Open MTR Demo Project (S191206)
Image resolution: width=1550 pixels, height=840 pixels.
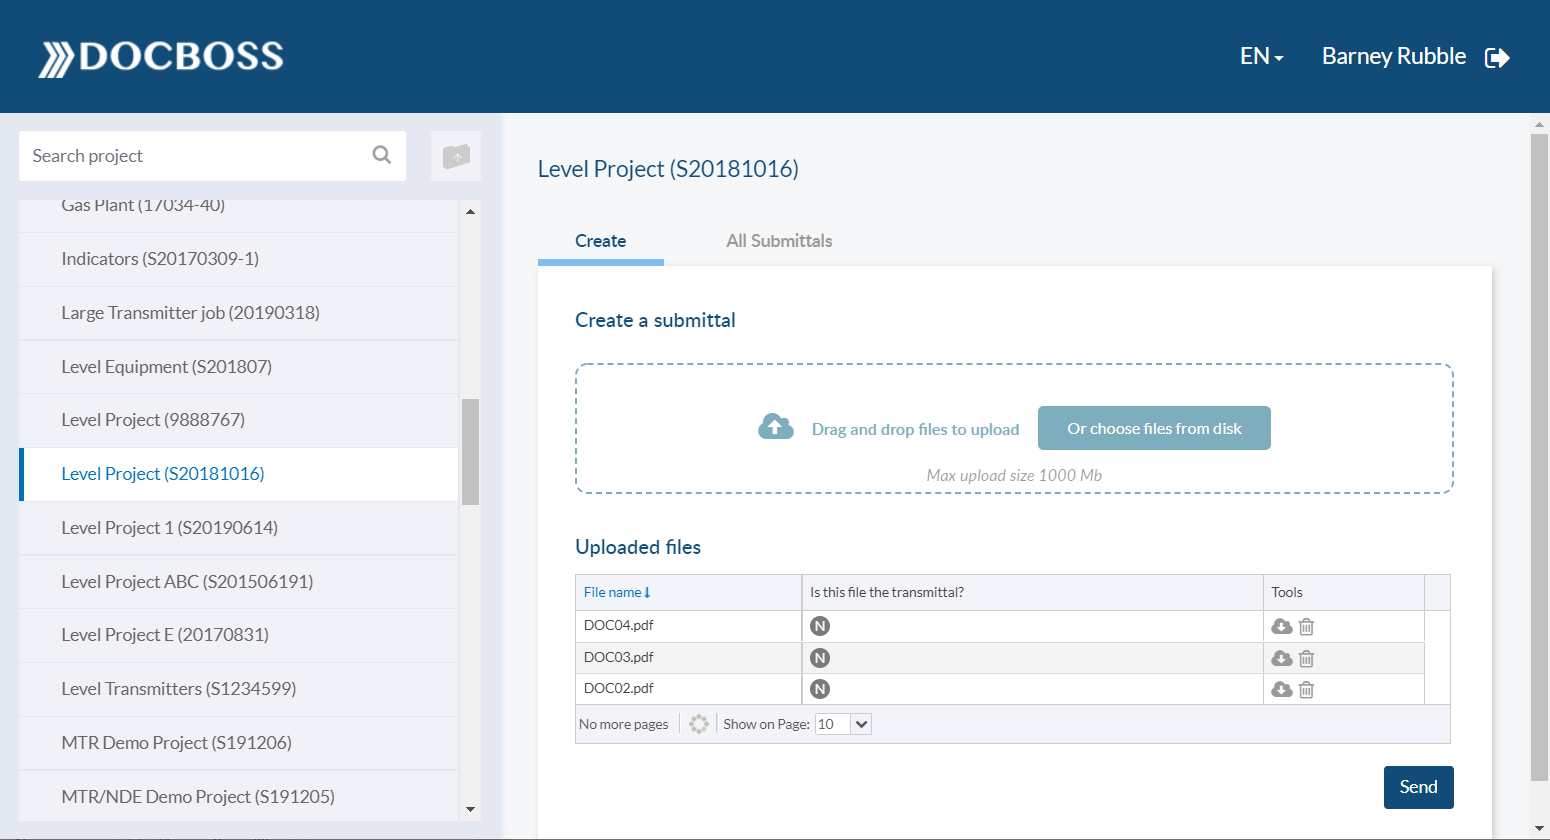pos(239,743)
